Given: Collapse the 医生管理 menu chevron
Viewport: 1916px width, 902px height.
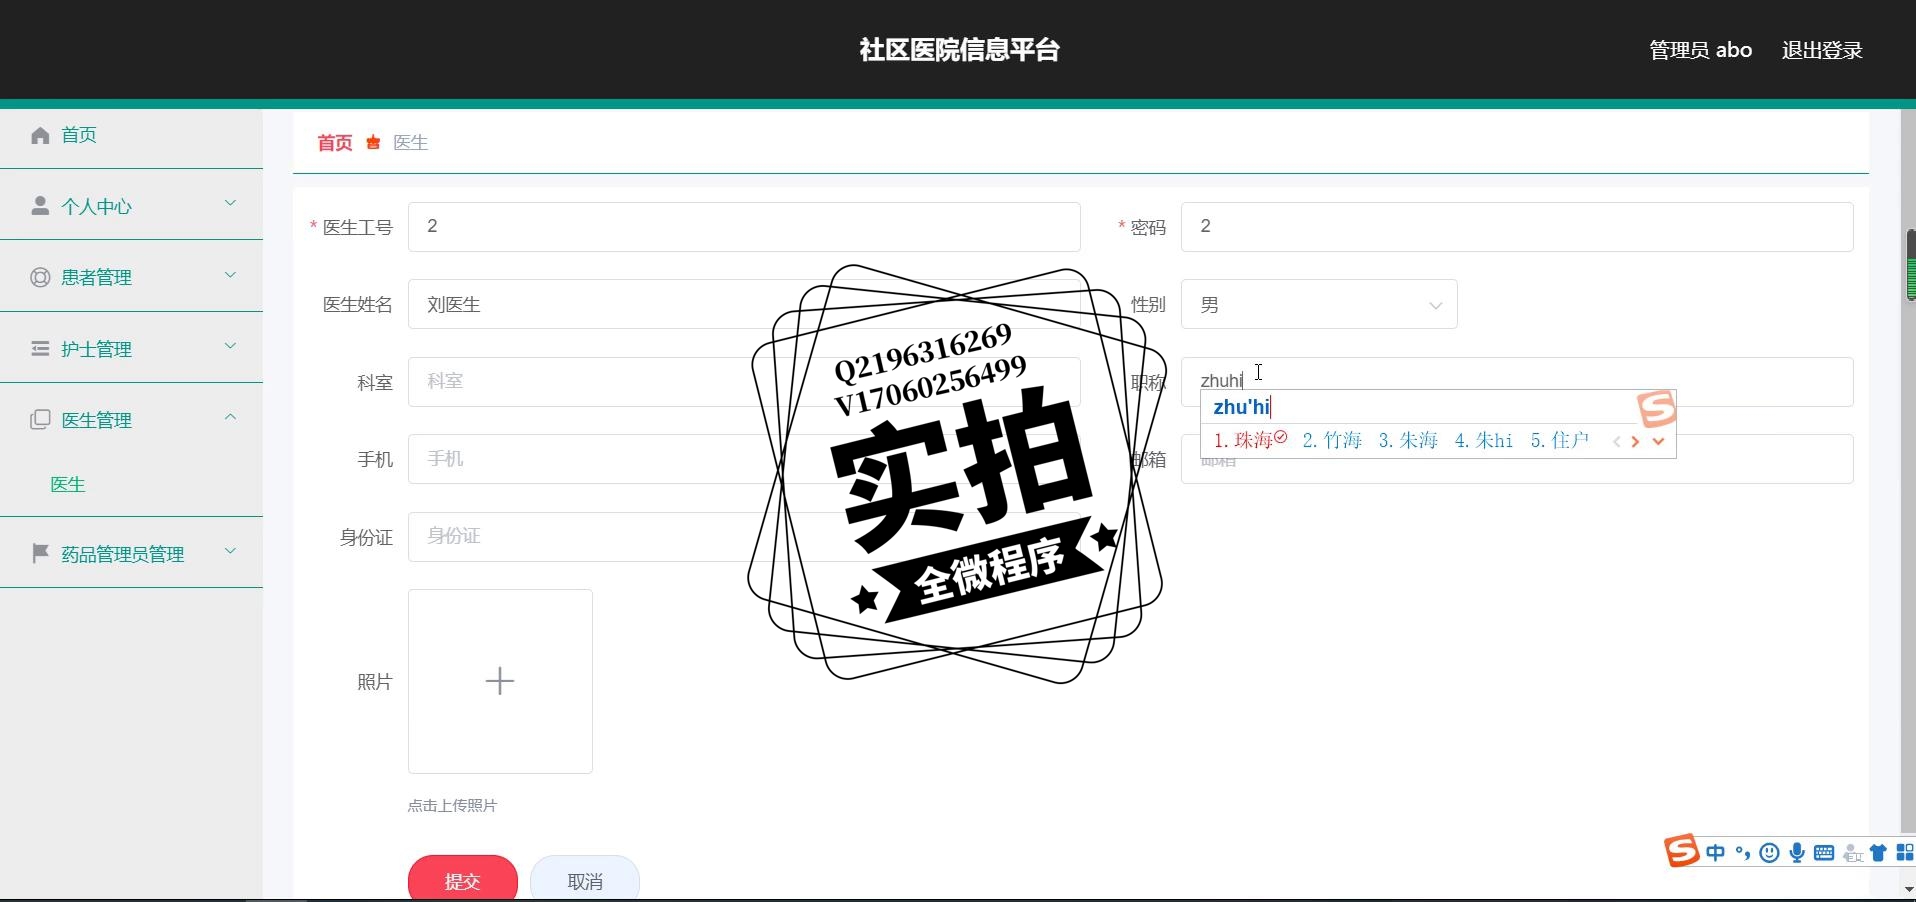Looking at the screenshot, I should tap(230, 418).
